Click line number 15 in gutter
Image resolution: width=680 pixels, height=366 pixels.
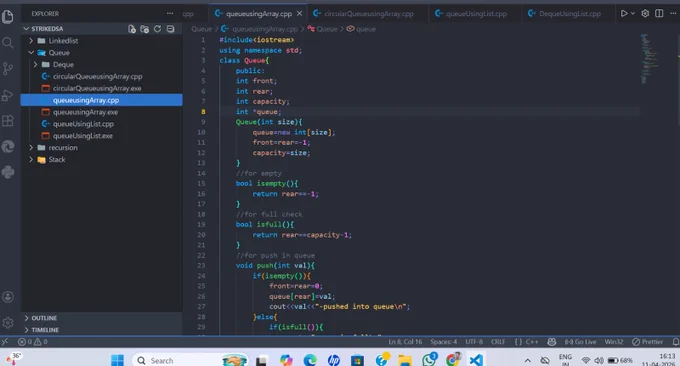point(201,183)
